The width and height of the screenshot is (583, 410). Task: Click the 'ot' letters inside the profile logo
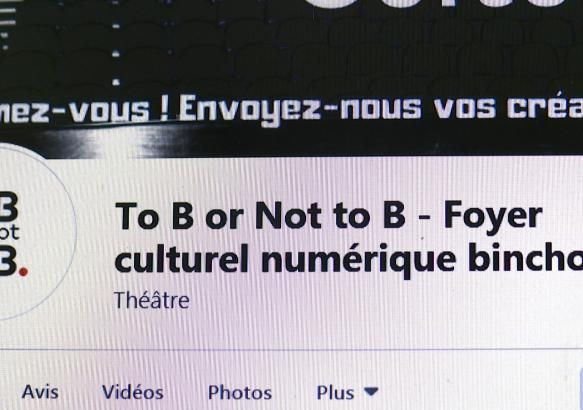9,233
